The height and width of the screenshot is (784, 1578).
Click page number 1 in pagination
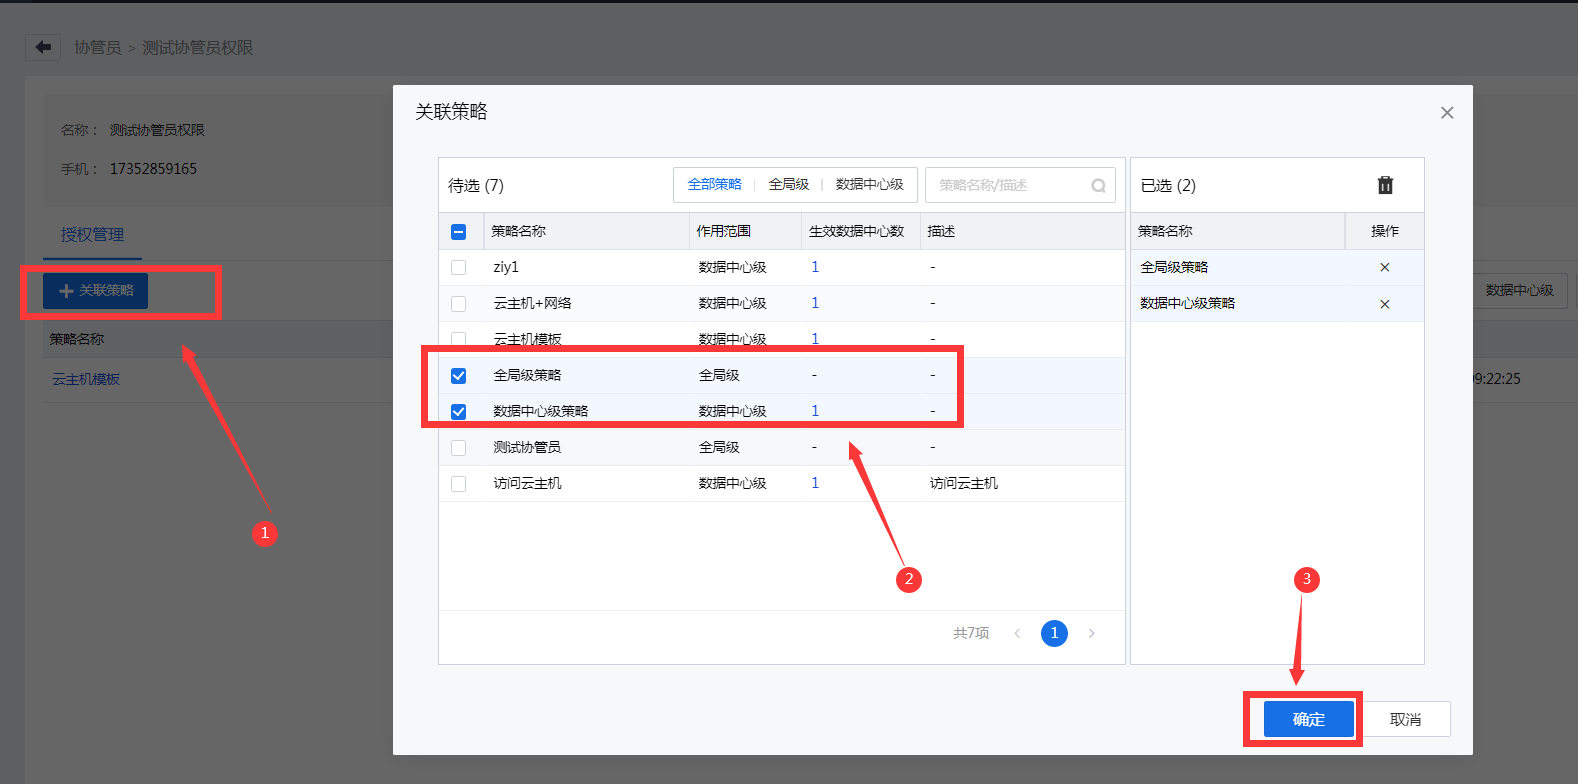pyautogui.click(x=1054, y=633)
